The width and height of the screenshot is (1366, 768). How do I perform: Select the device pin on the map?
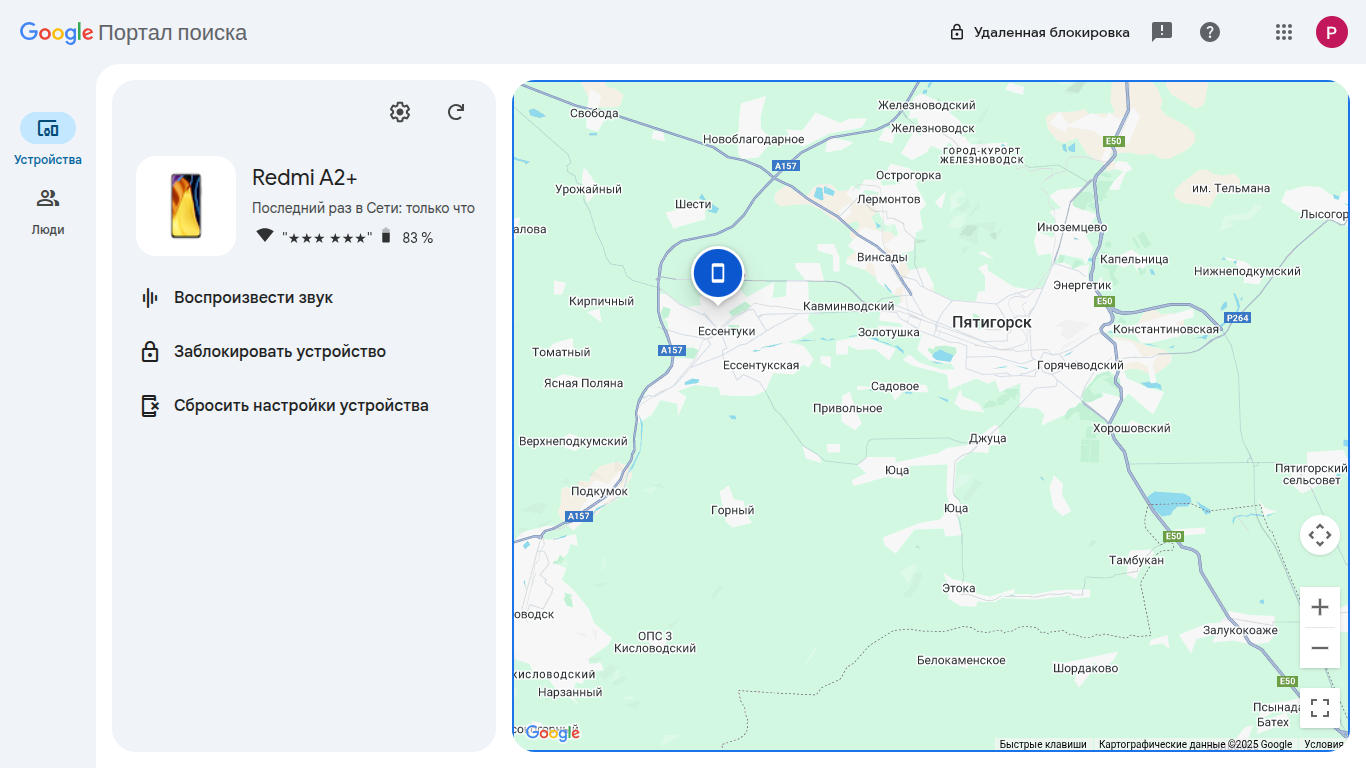tap(718, 274)
